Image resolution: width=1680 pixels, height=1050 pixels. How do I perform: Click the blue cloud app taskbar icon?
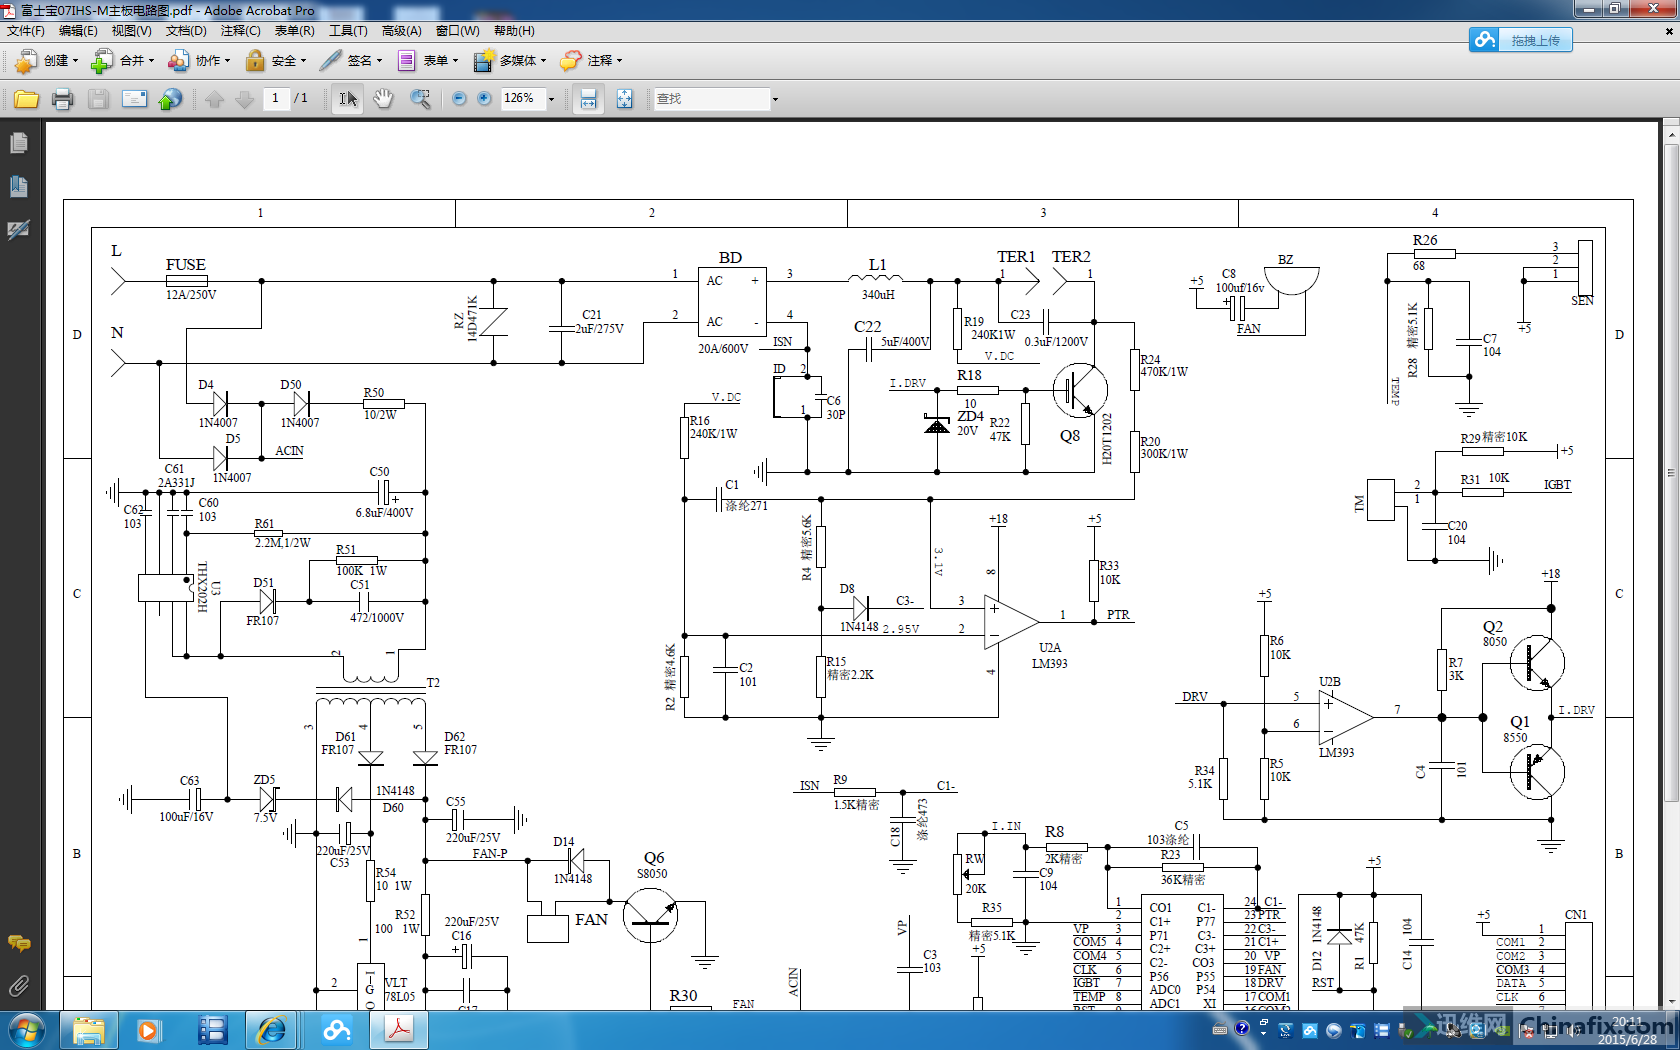tap(337, 1030)
